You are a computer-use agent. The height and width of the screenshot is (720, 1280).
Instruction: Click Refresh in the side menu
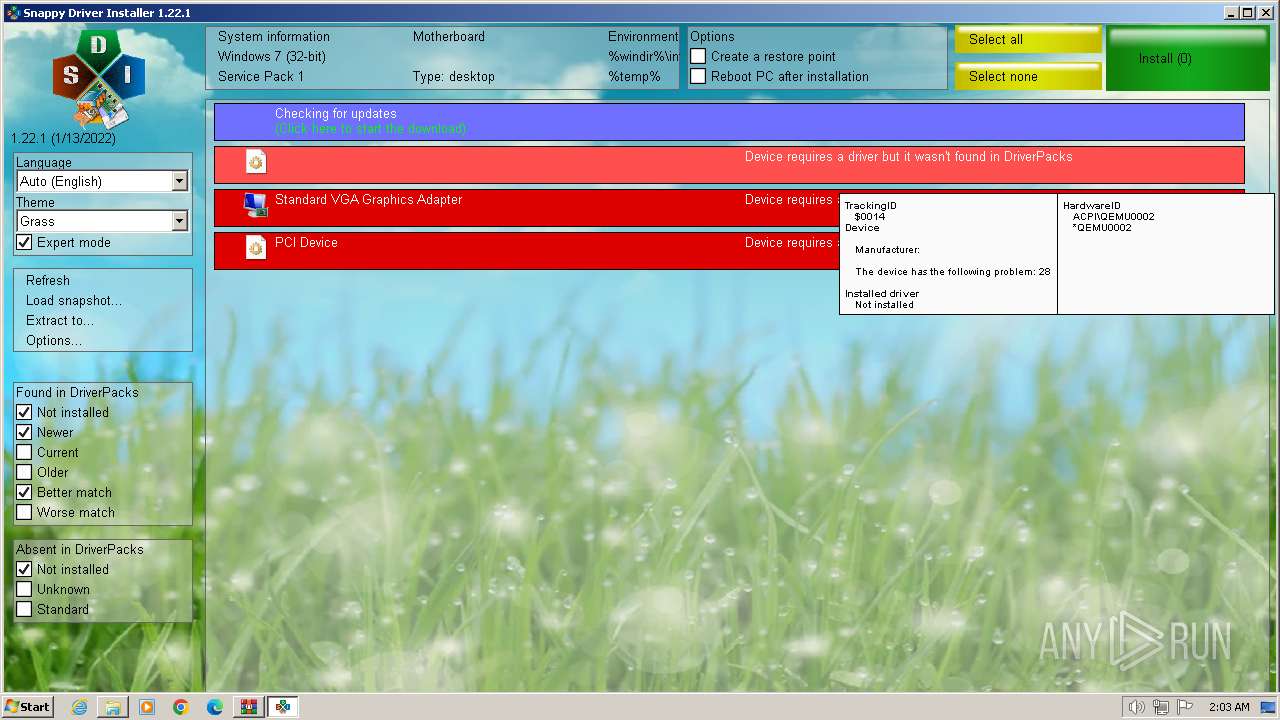(48, 281)
